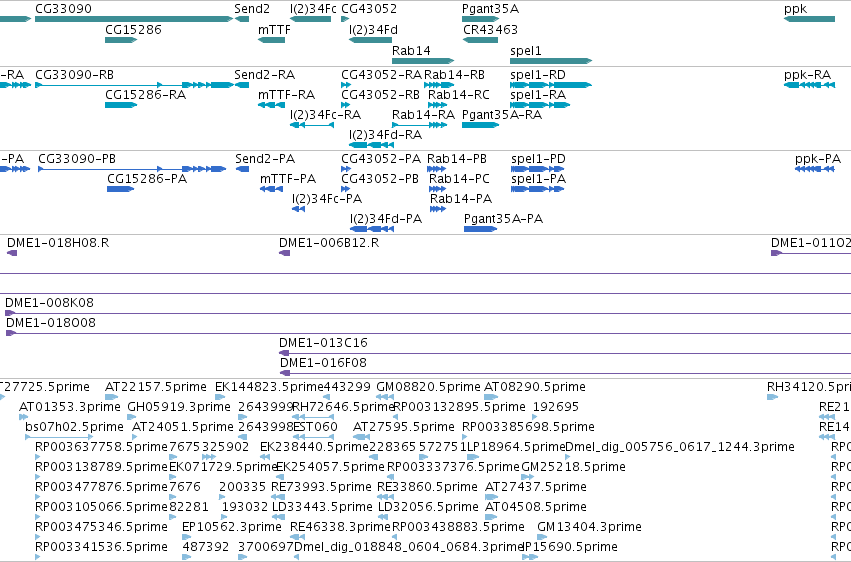This screenshot has width=851, height=562.
Task: Select the AT22157.5prime EST label
Action: [x=156, y=386]
